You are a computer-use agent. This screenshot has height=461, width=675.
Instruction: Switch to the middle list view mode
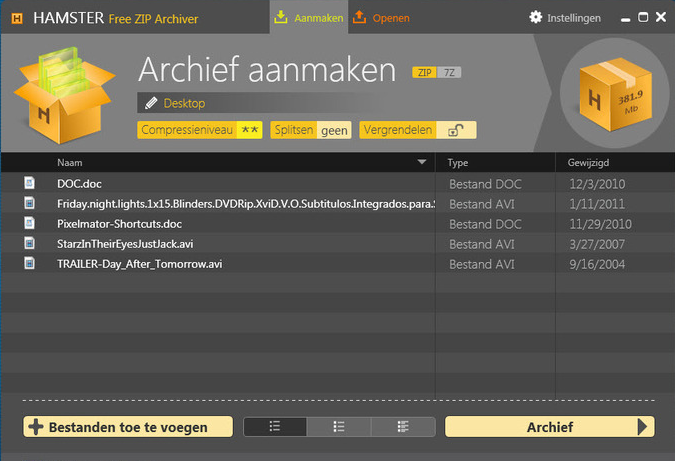(339, 427)
